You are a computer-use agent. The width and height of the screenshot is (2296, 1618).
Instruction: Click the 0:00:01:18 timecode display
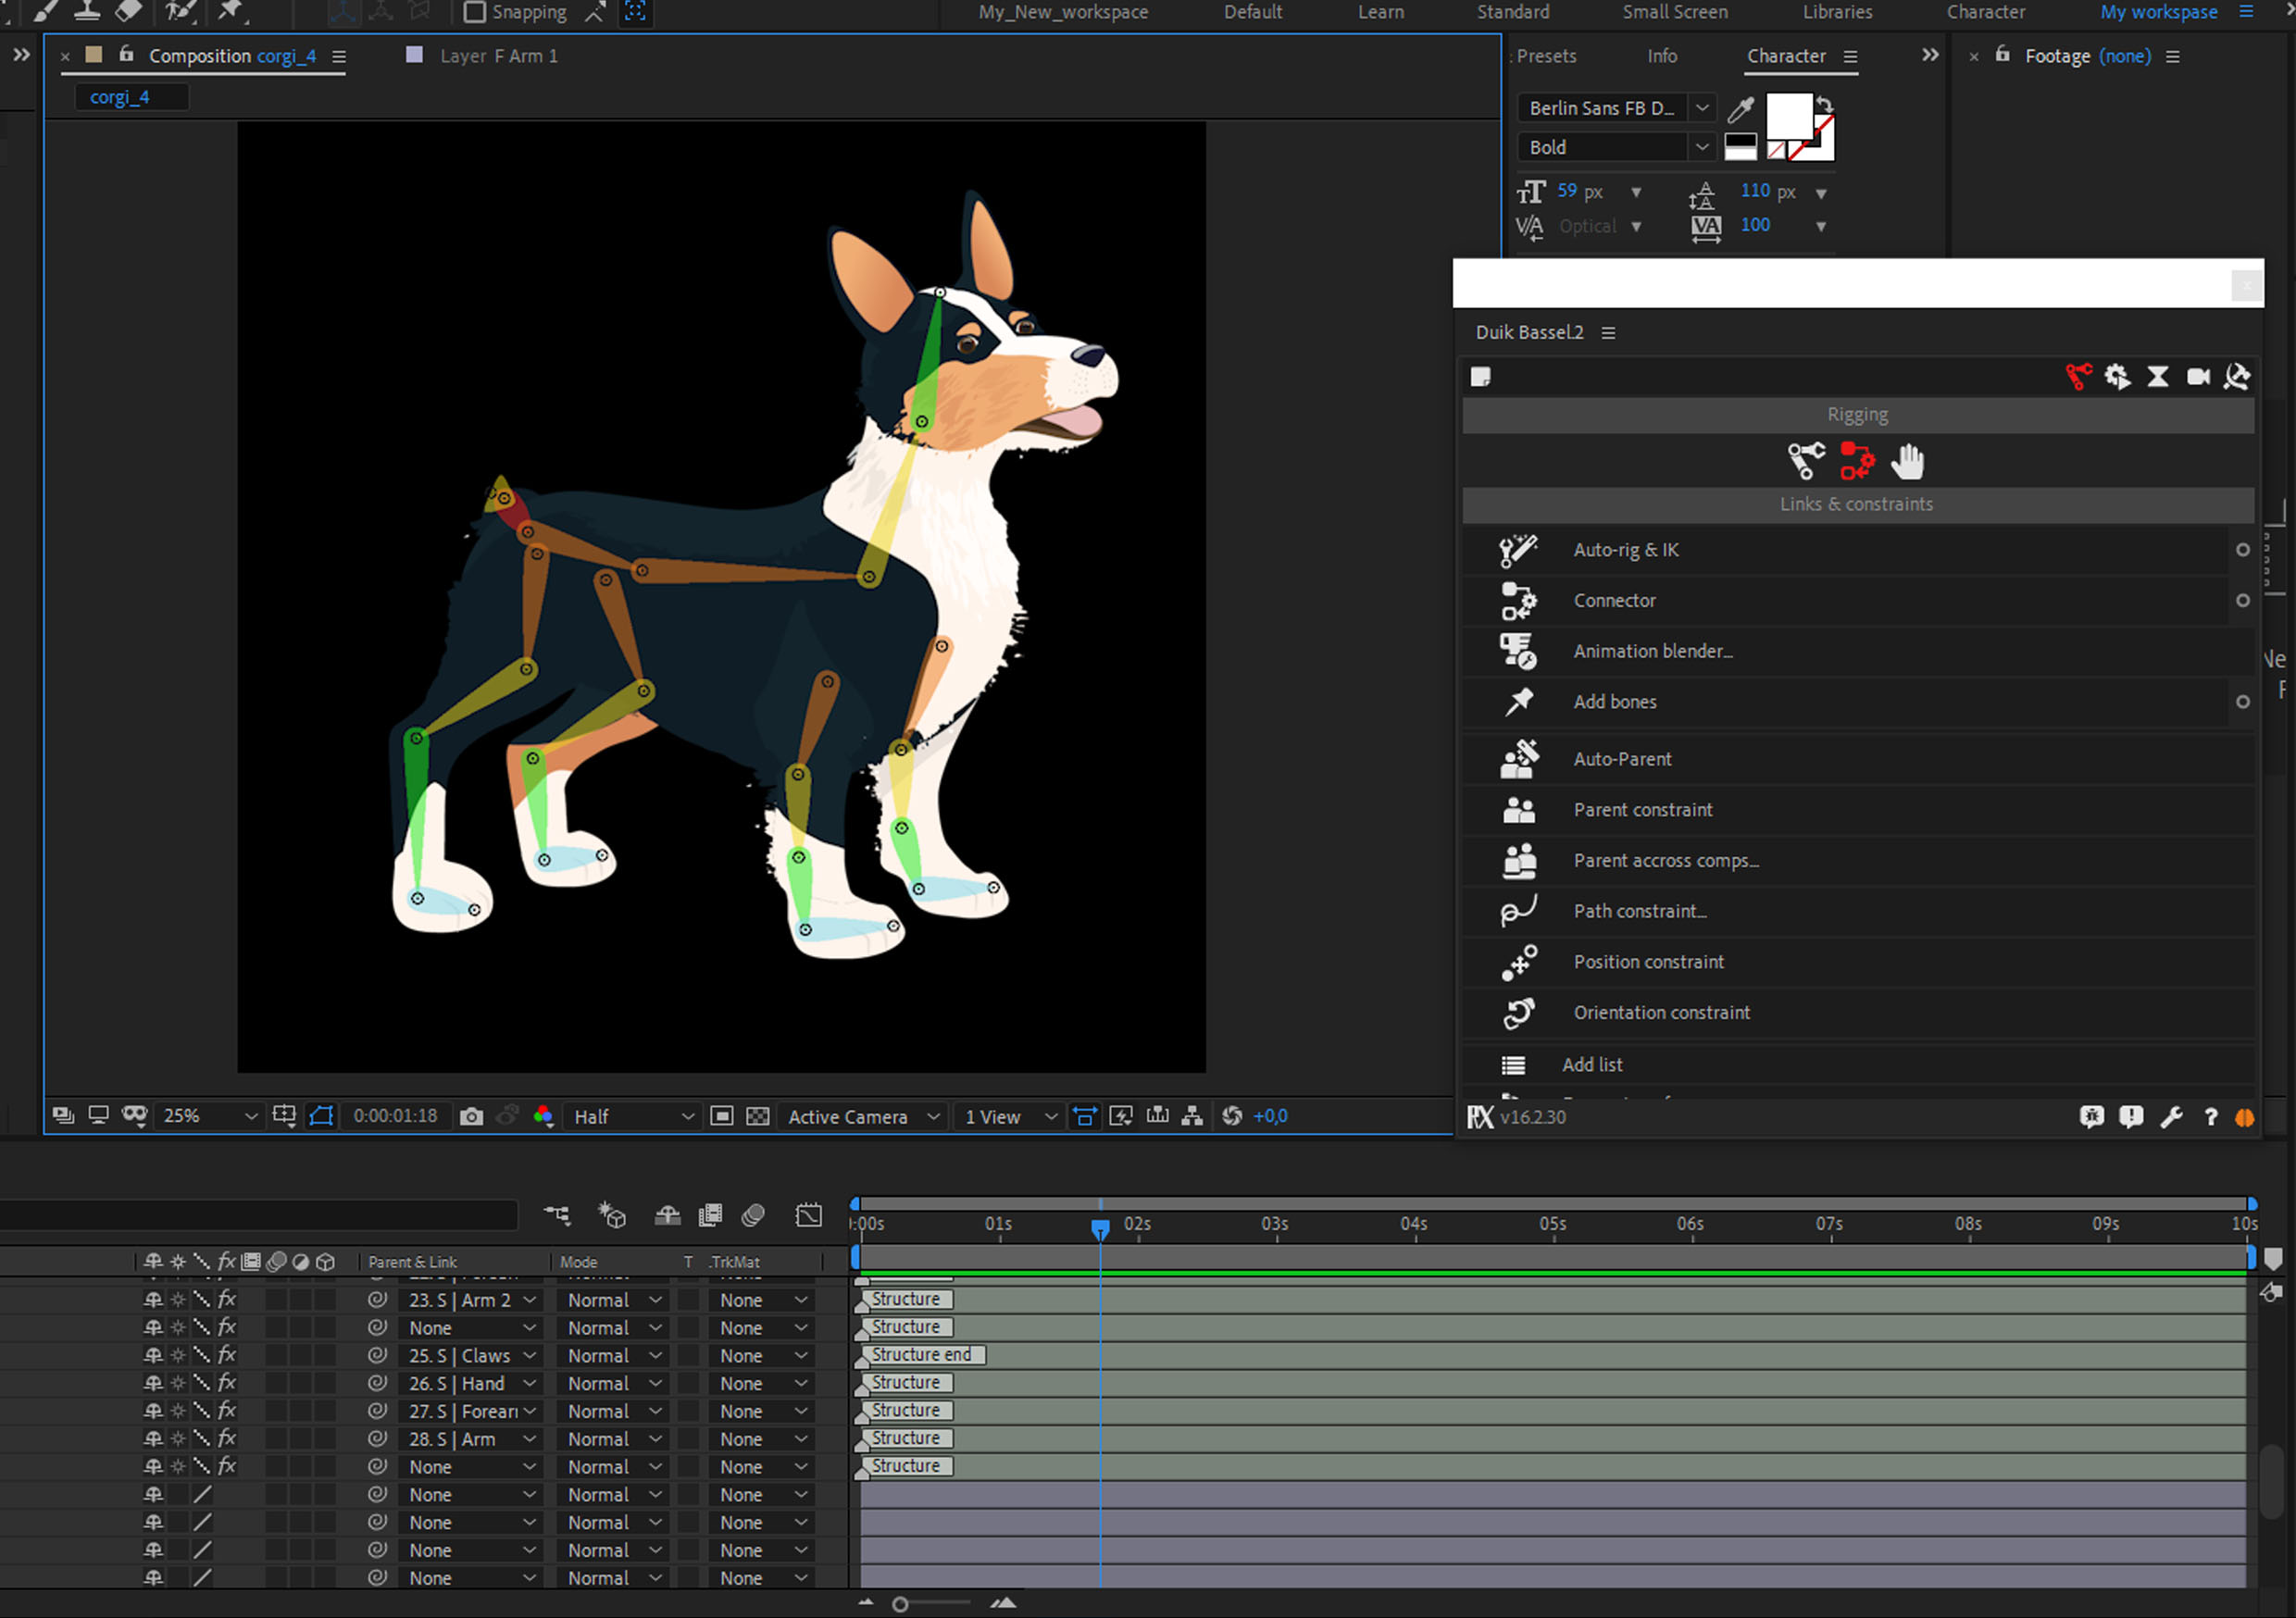(395, 1116)
